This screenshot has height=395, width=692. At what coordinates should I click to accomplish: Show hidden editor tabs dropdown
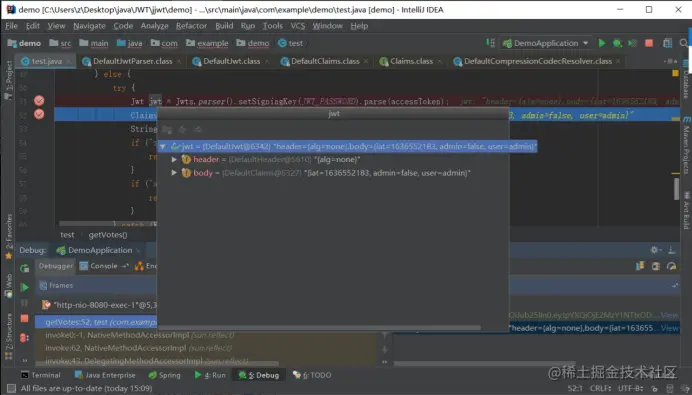tap(671, 61)
